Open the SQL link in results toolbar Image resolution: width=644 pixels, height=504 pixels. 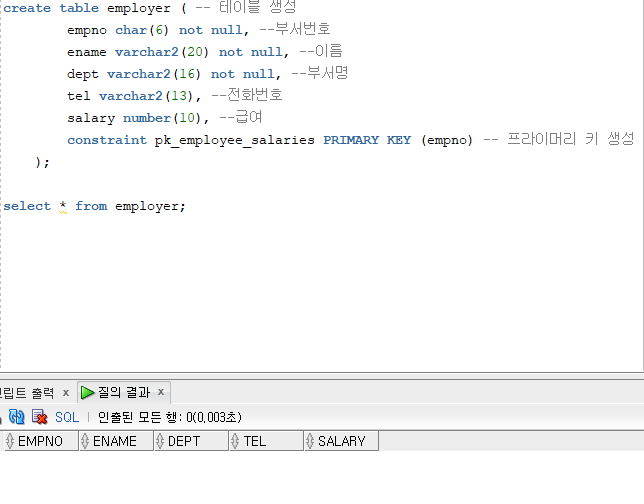point(67,417)
